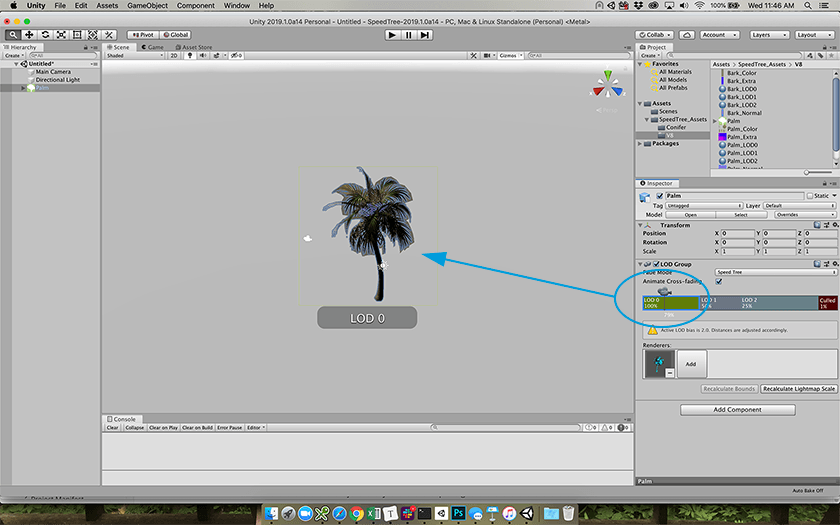Toggle the Static checkbox for Palm
840x525 pixels.
tap(810, 196)
